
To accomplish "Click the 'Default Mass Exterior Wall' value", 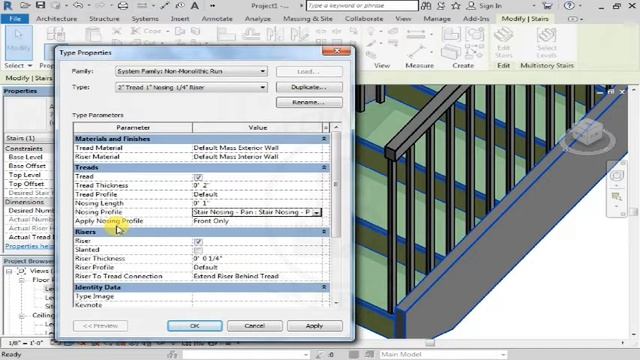I will [x=236, y=148].
